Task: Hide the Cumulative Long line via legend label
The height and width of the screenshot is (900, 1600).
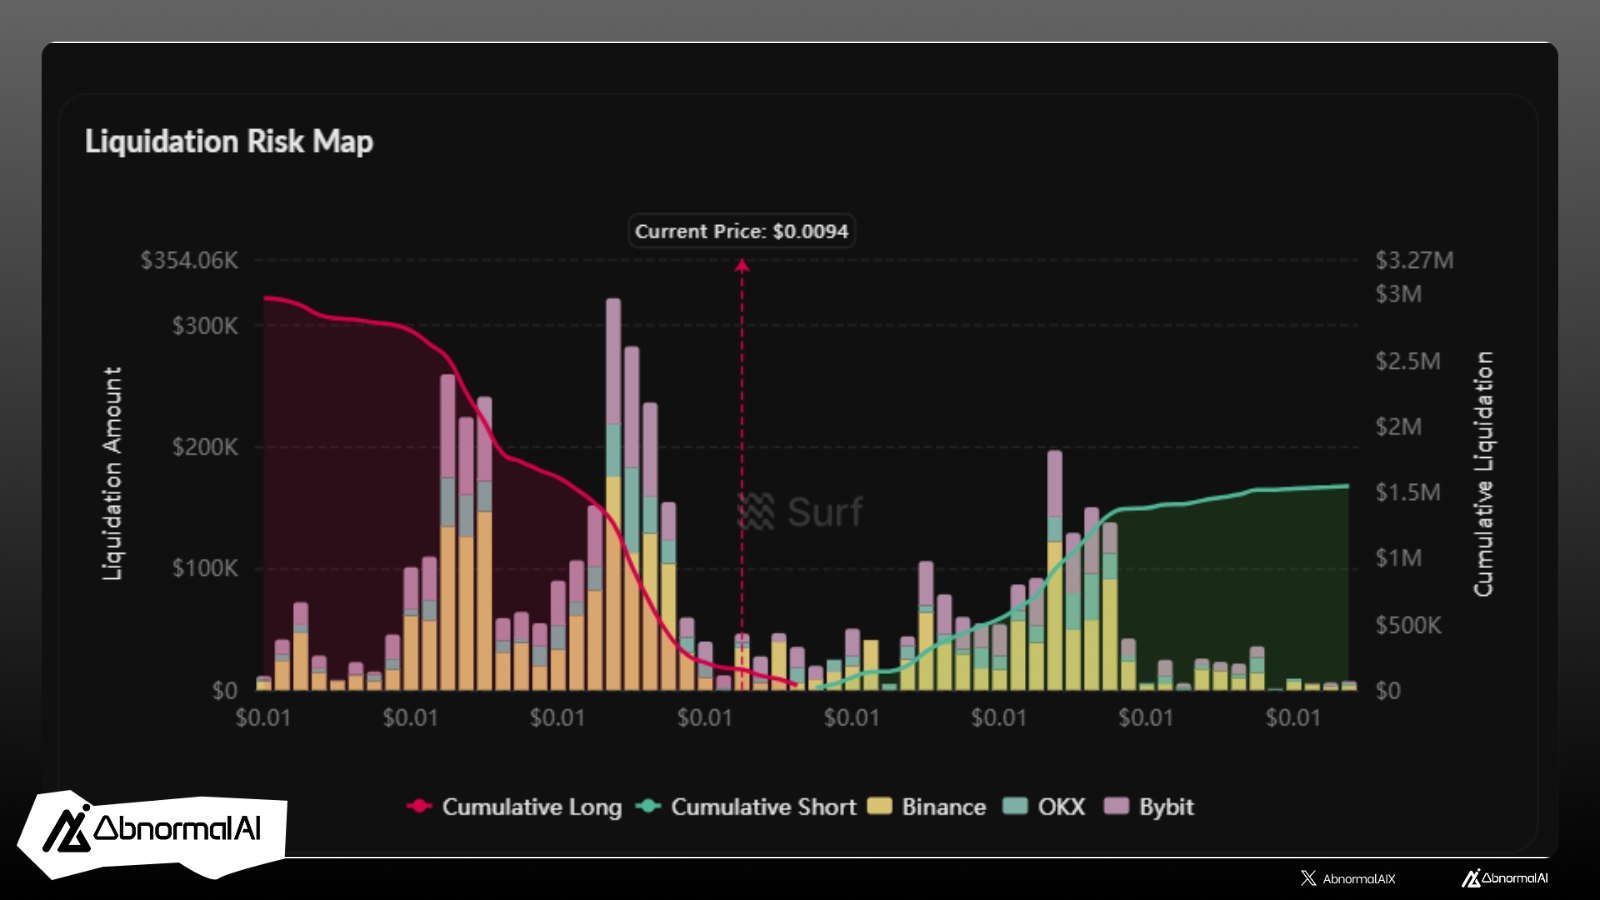Action: pyautogui.click(x=531, y=807)
